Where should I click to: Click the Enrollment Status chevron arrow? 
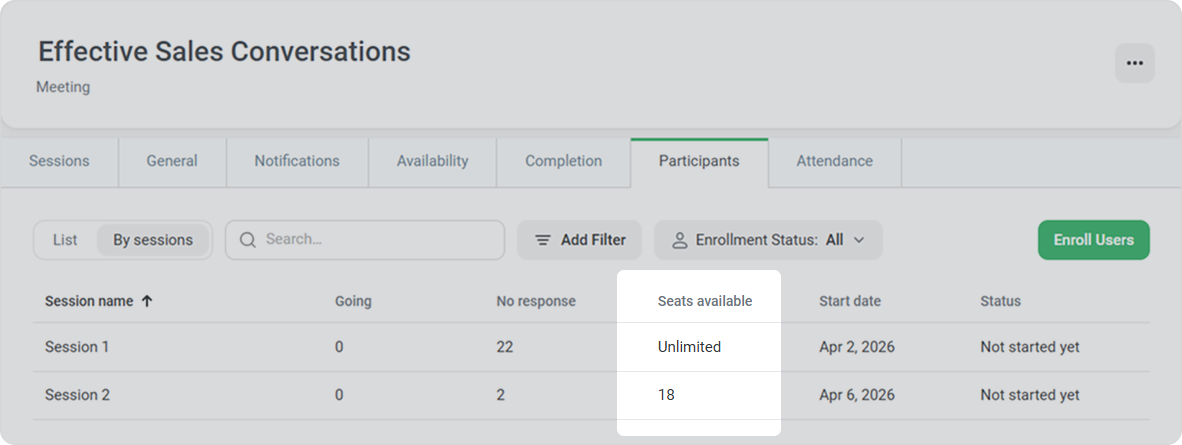(x=858, y=240)
